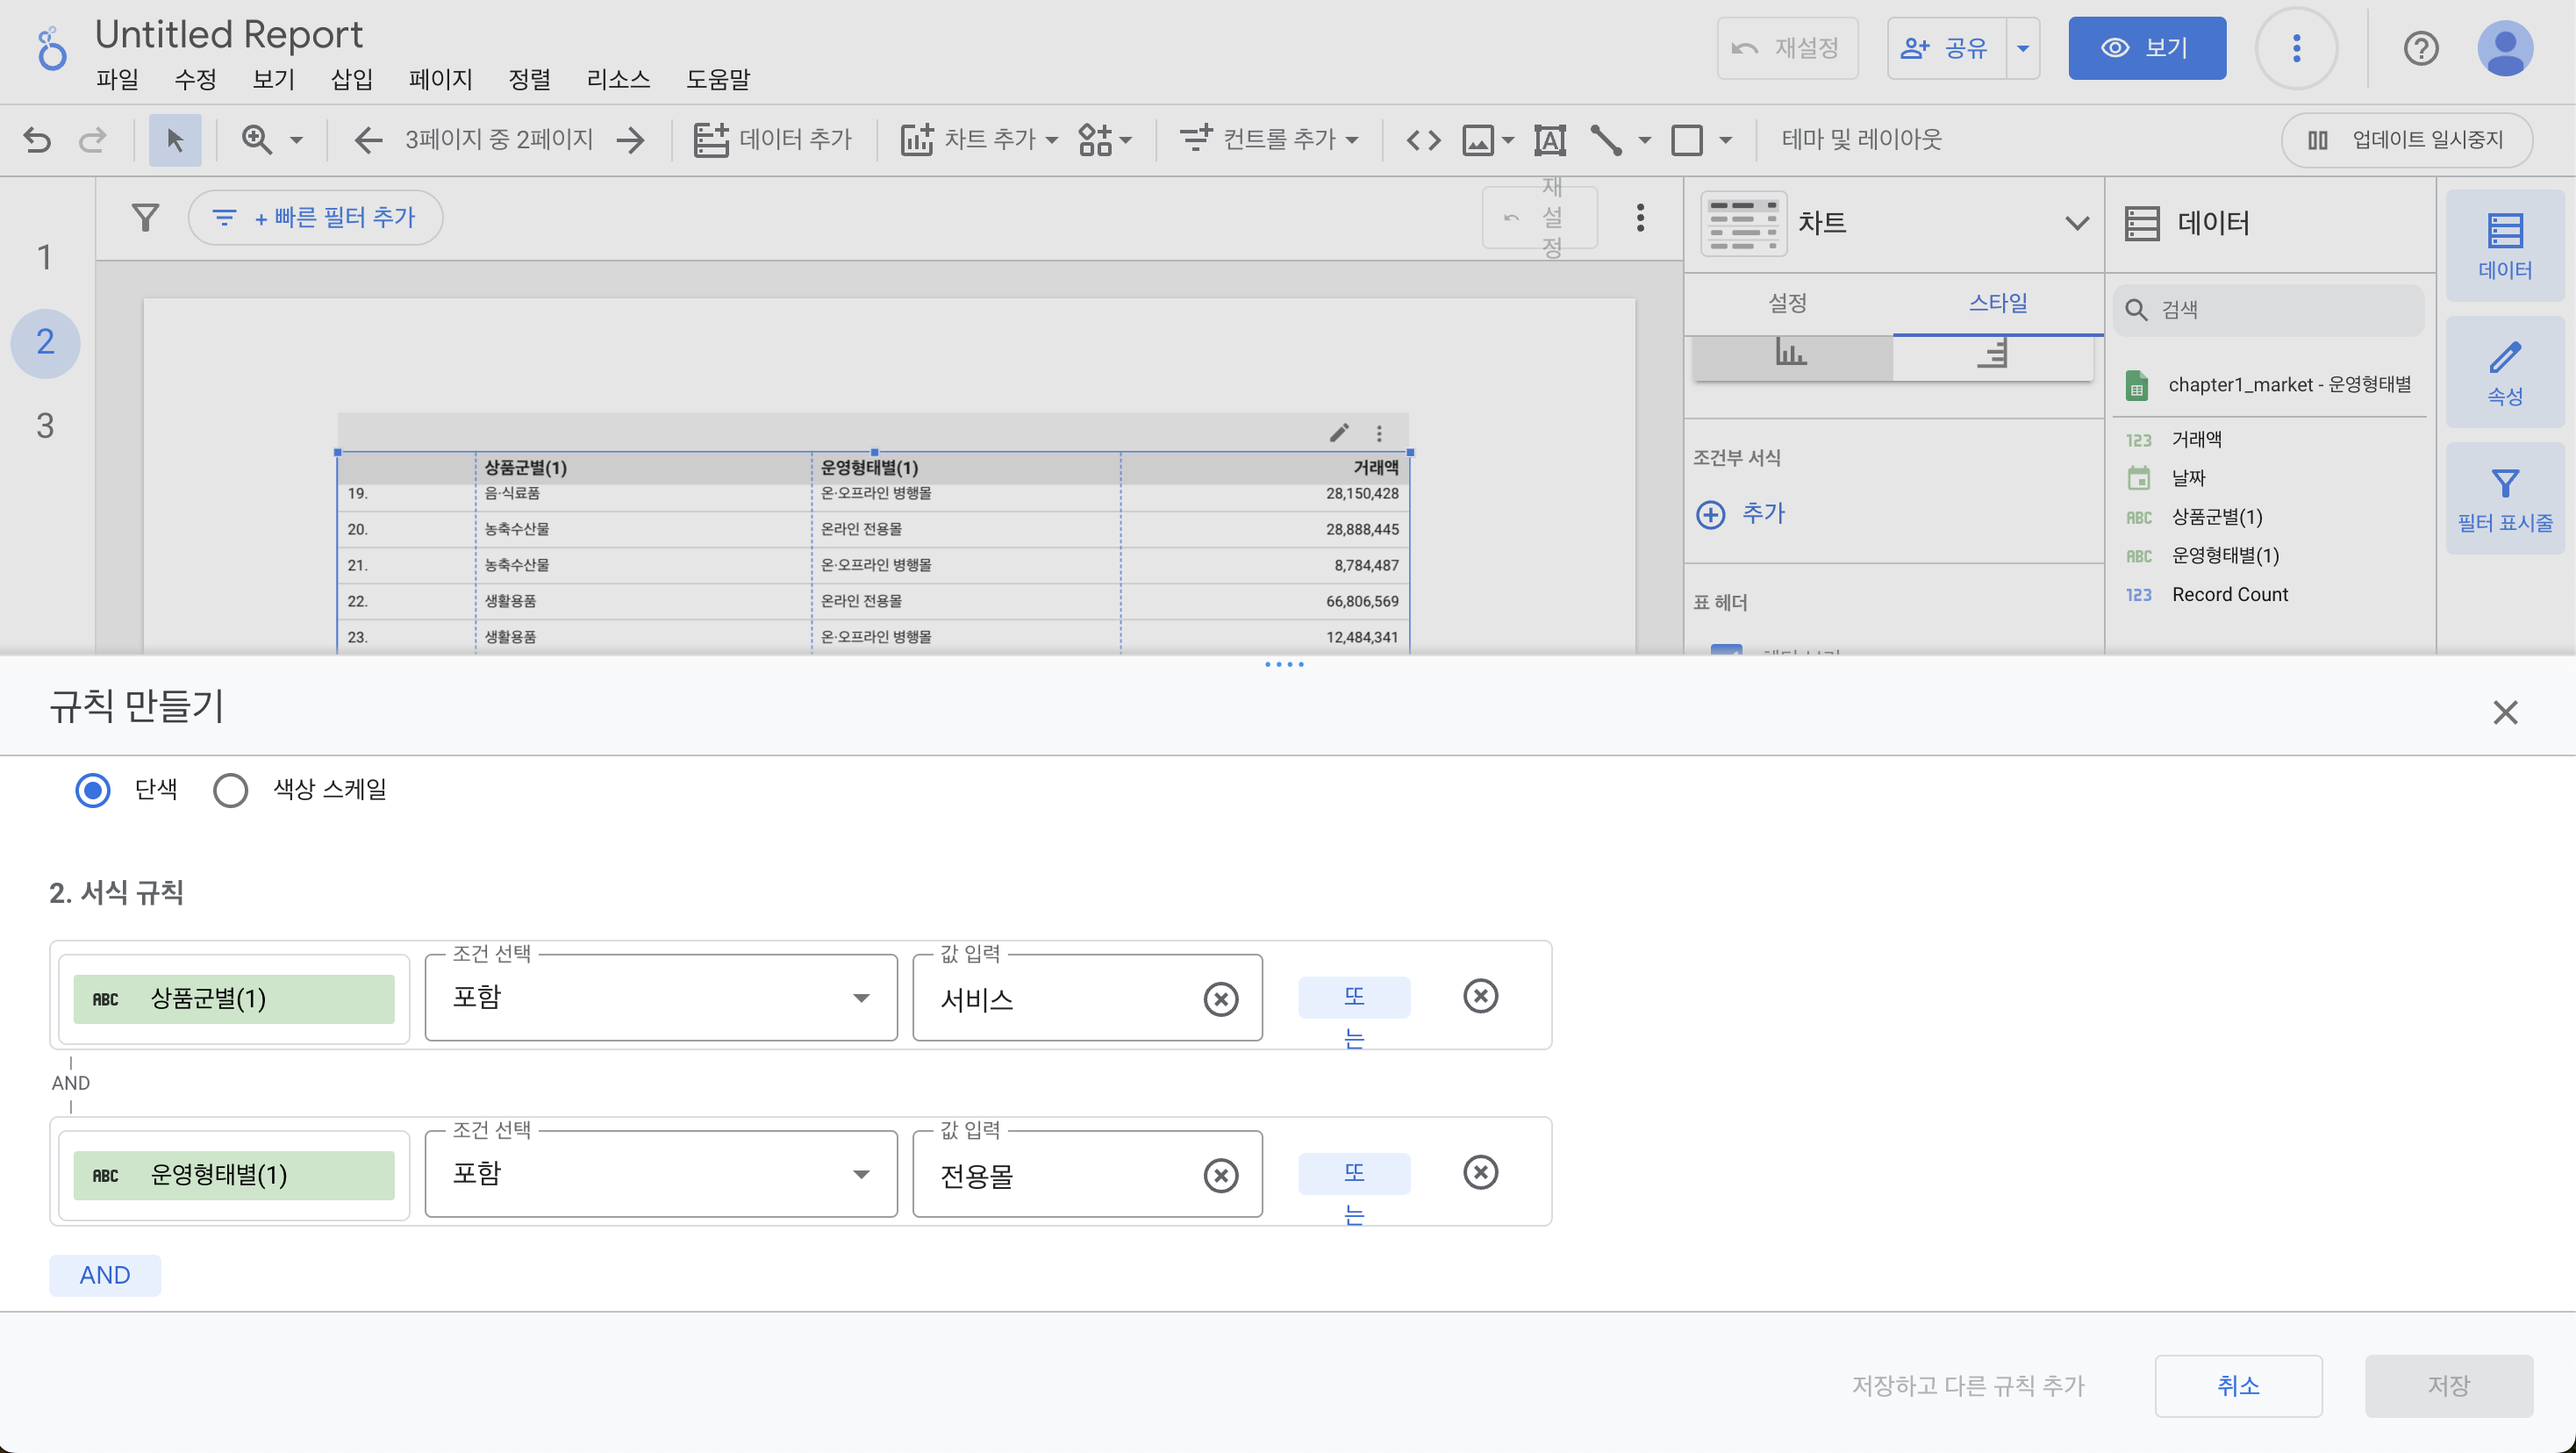Click the 취소 button
The width and height of the screenshot is (2576, 1453).
(2237, 1385)
